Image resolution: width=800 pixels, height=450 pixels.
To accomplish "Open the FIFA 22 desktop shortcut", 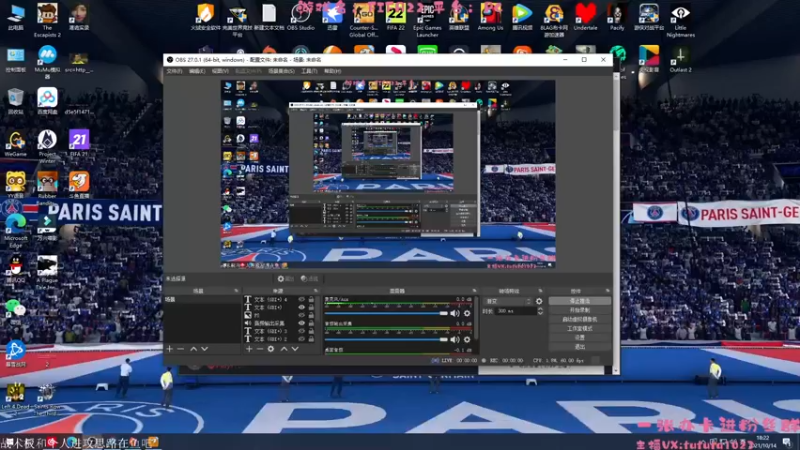I will point(395,17).
